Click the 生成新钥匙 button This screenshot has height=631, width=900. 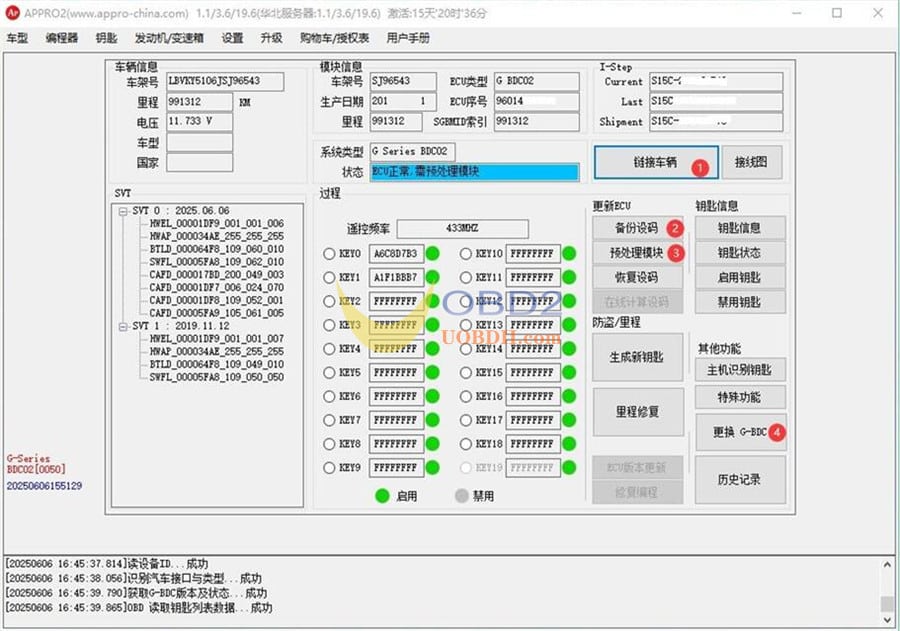638,357
